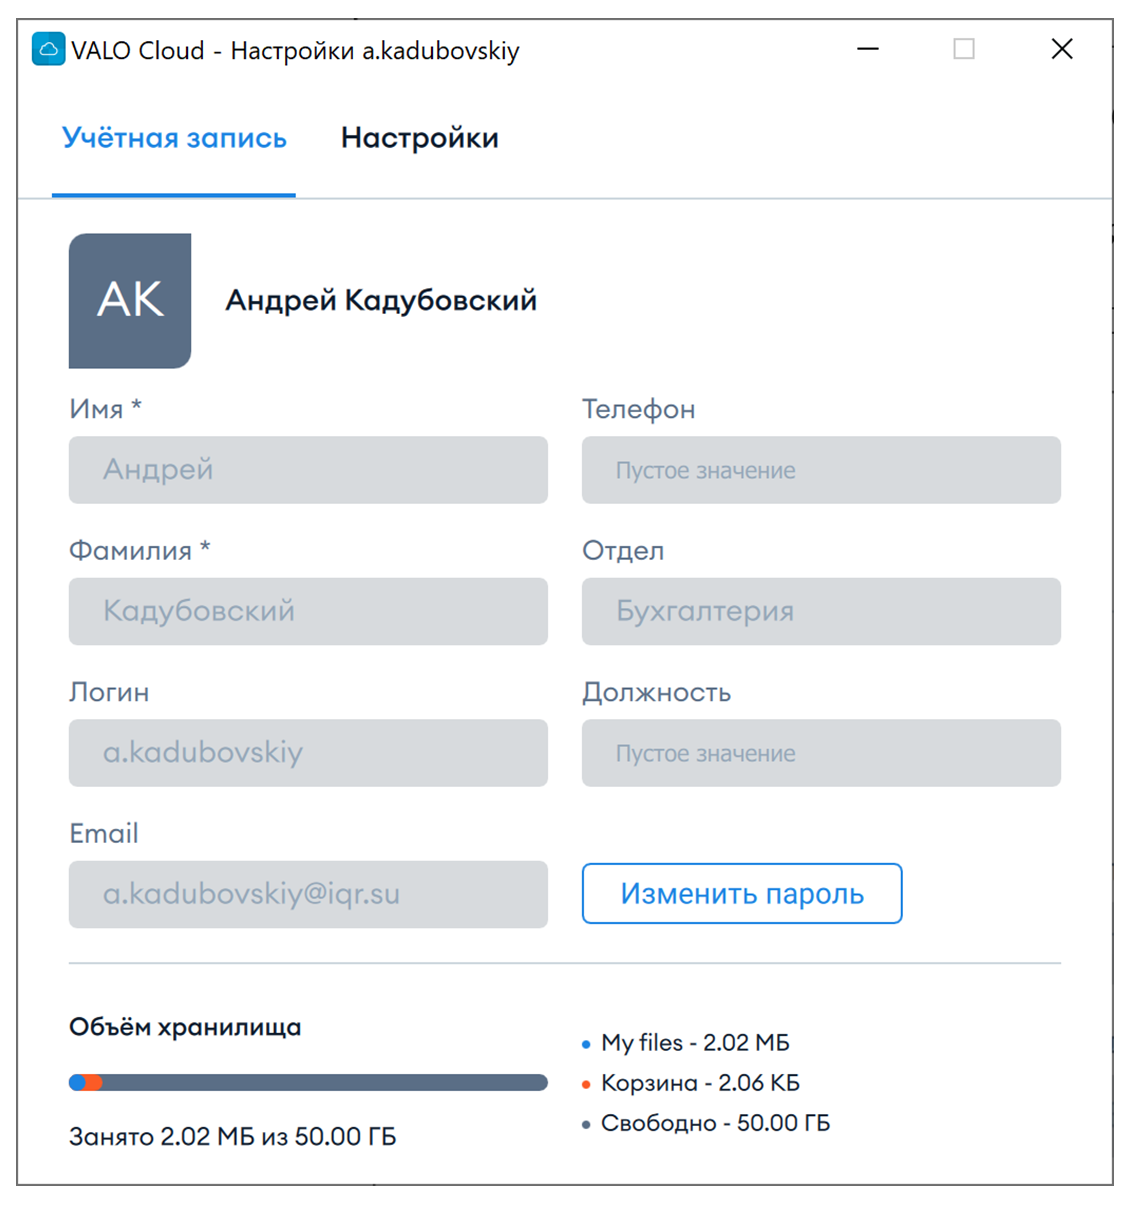Click the Логин field a.kadubovskiy
Screen dimensions: 1129x1205
point(308,752)
